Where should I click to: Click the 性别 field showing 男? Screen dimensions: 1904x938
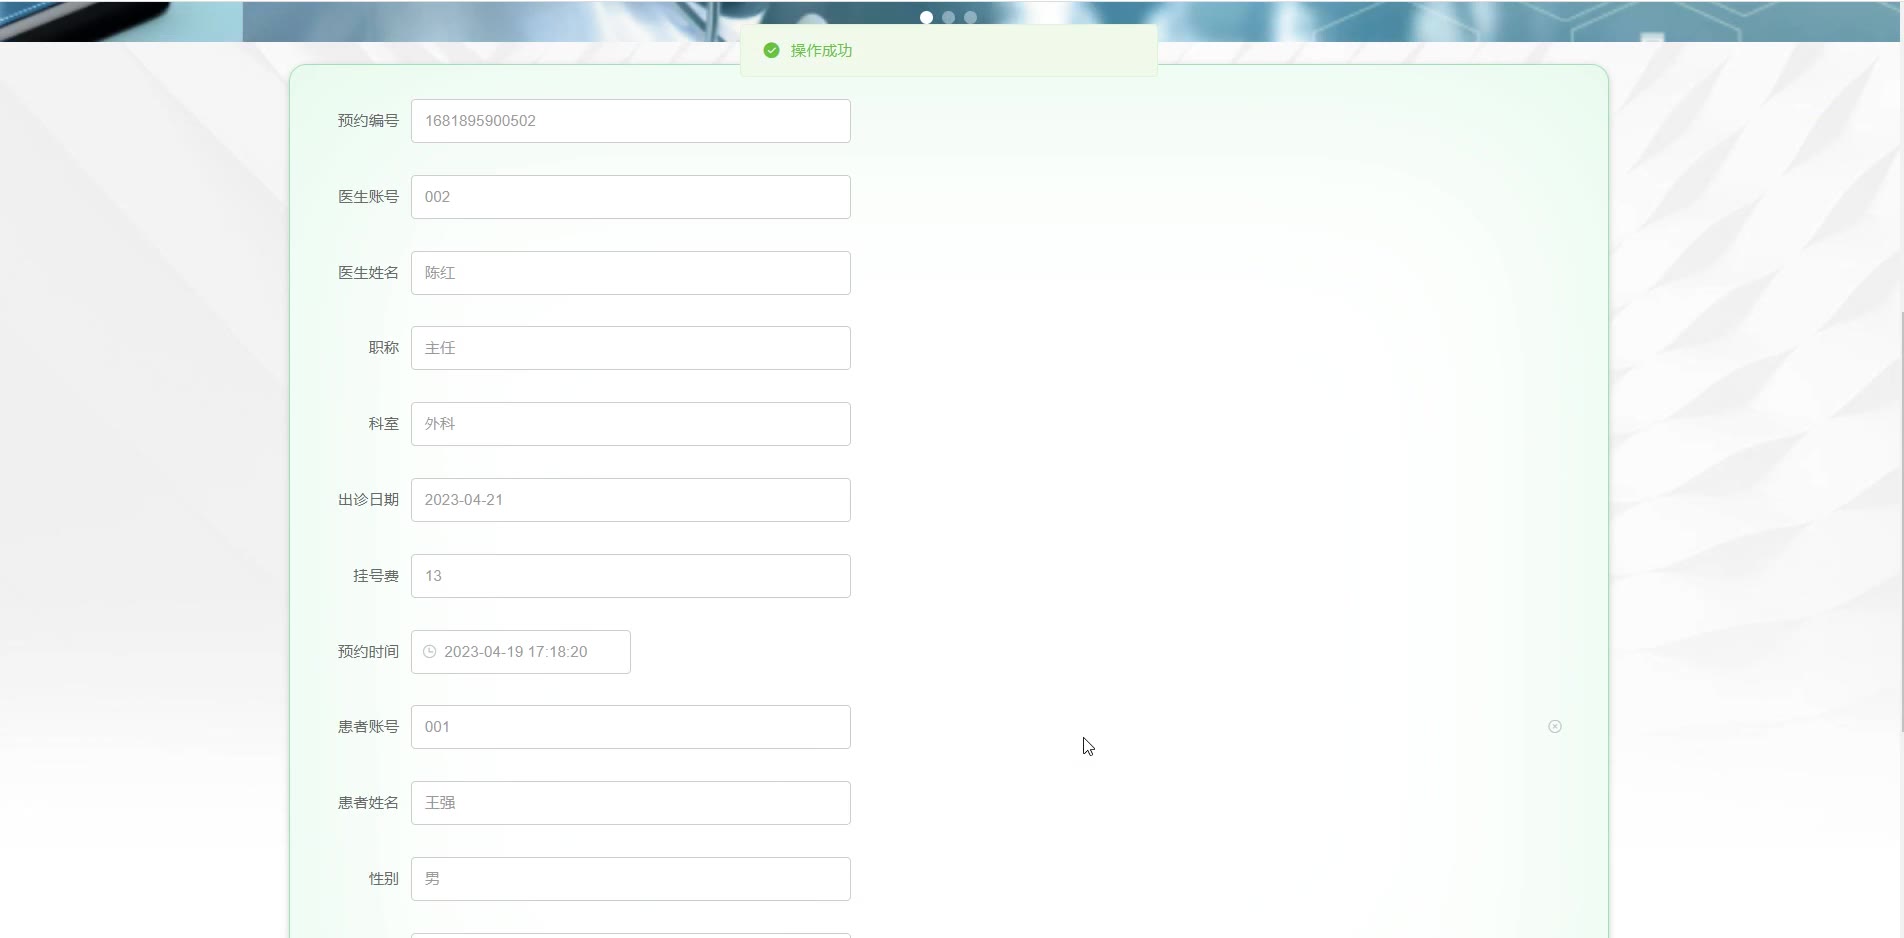[x=630, y=879]
